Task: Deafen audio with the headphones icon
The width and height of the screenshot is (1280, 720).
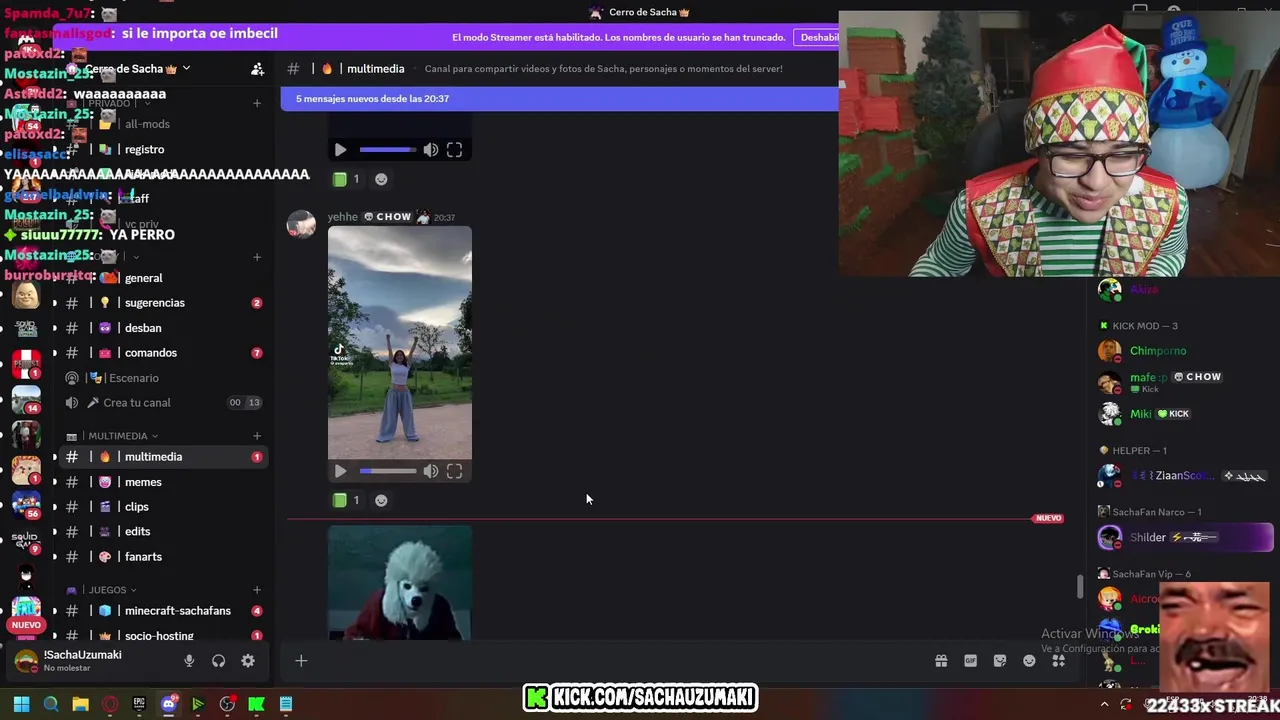Action: pos(218,661)
